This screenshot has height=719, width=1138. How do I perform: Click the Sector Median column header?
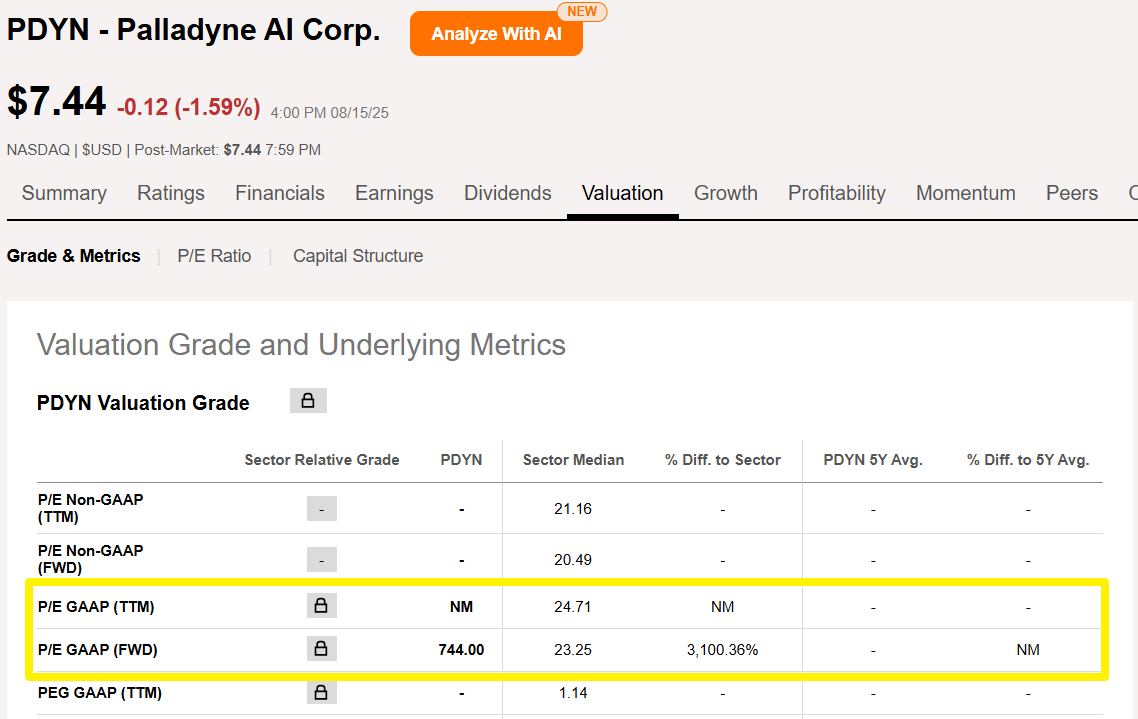click(x=573, y=460)
